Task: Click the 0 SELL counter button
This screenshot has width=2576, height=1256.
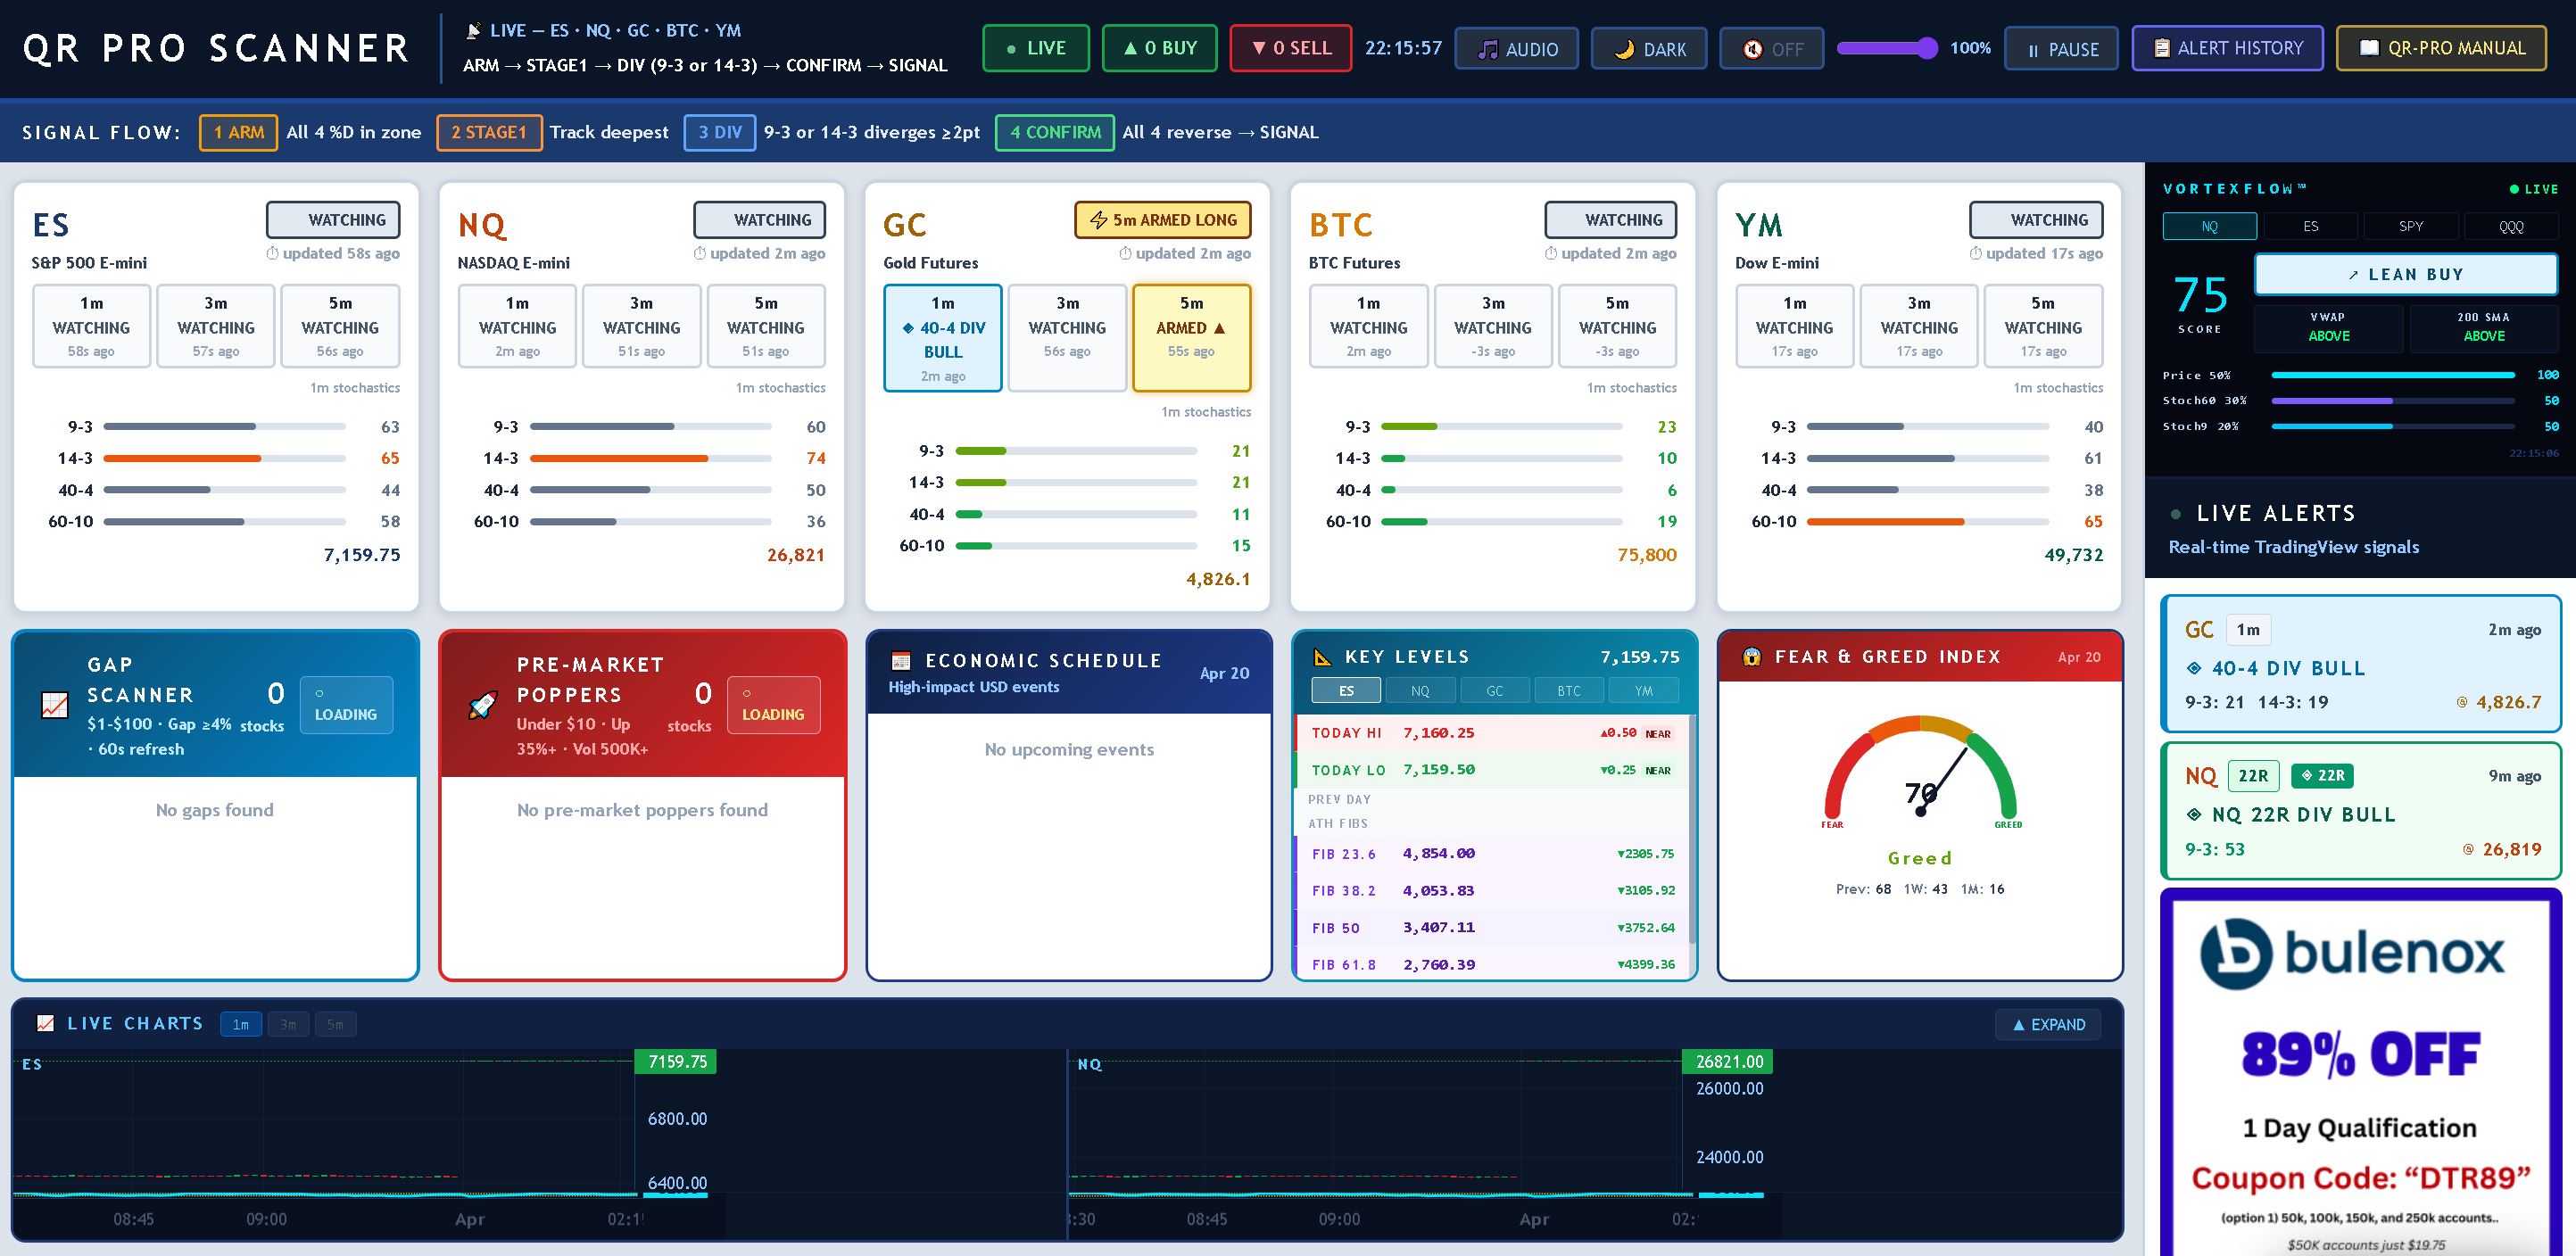Action: click(x=1290, y=48)
